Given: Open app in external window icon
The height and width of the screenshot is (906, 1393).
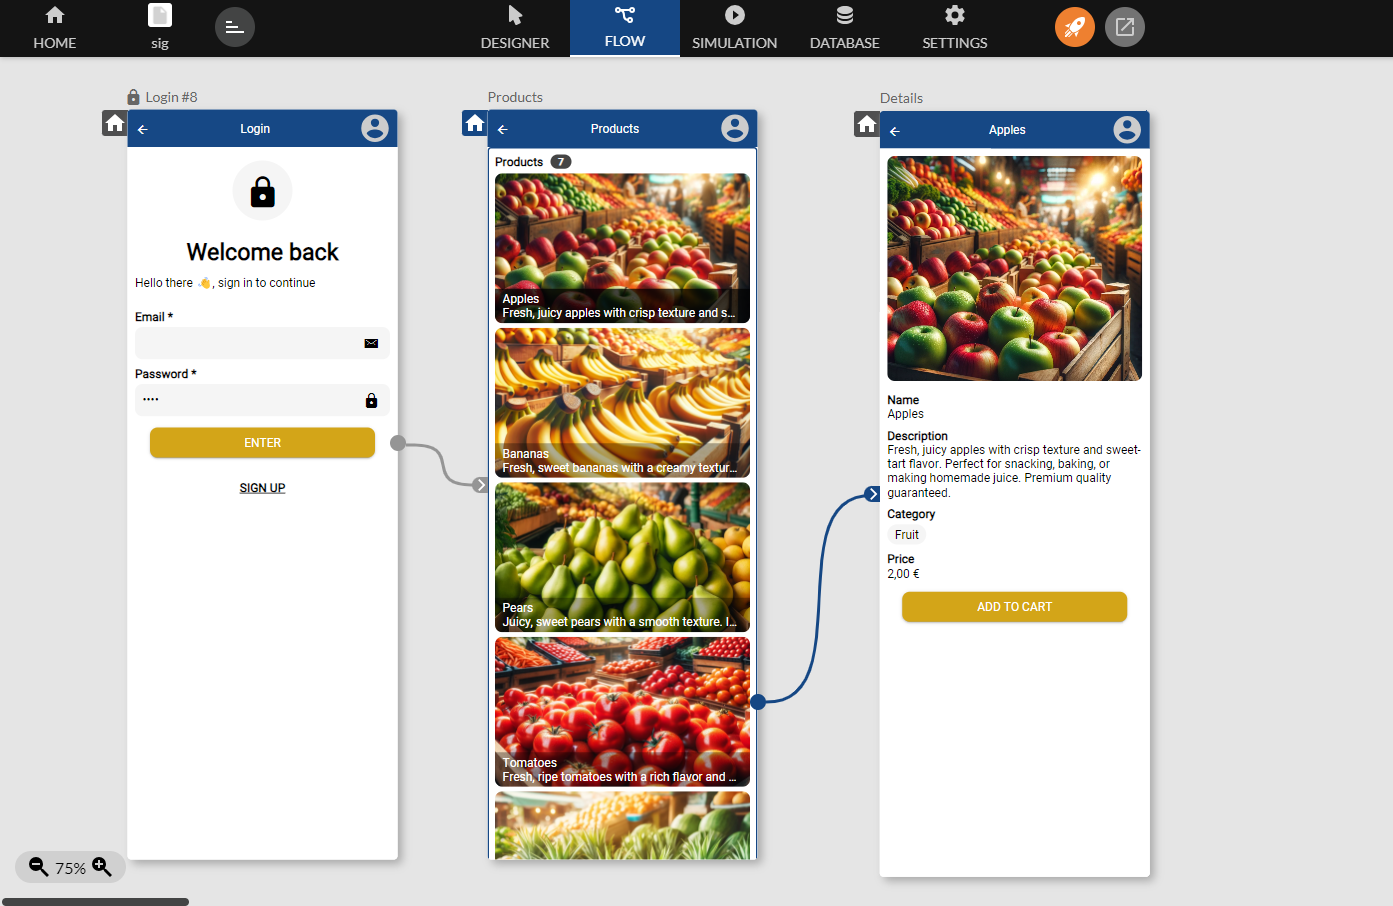Looking at the screenshot, I should pyautogui.click(x=1125, y=27).
